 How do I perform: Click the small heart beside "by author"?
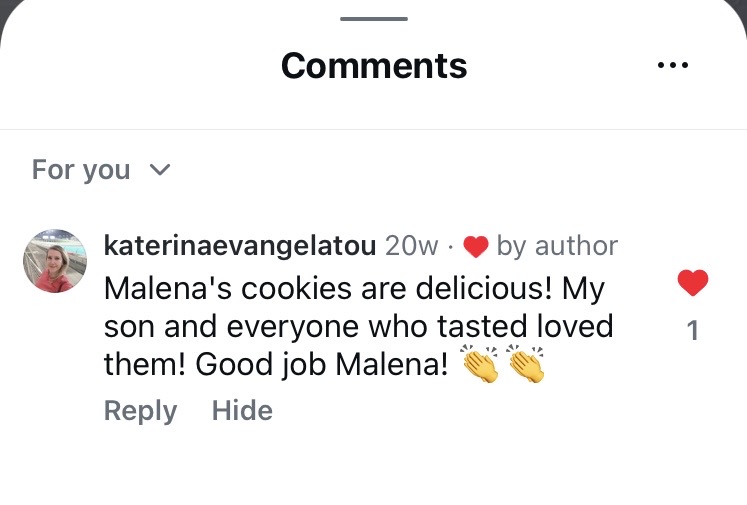pos(476,246)
